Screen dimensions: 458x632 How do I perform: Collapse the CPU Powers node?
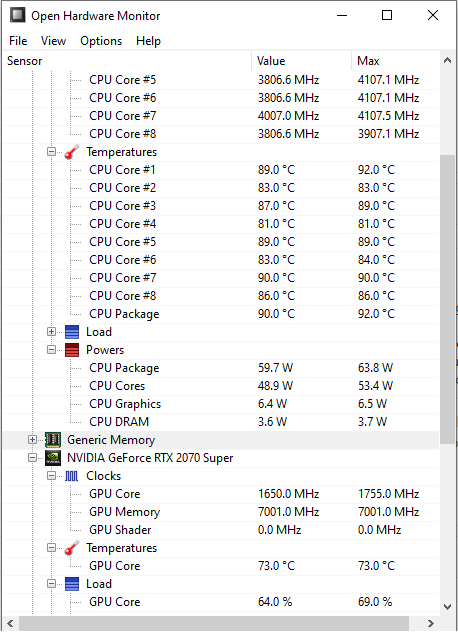[x=51, y=349]
